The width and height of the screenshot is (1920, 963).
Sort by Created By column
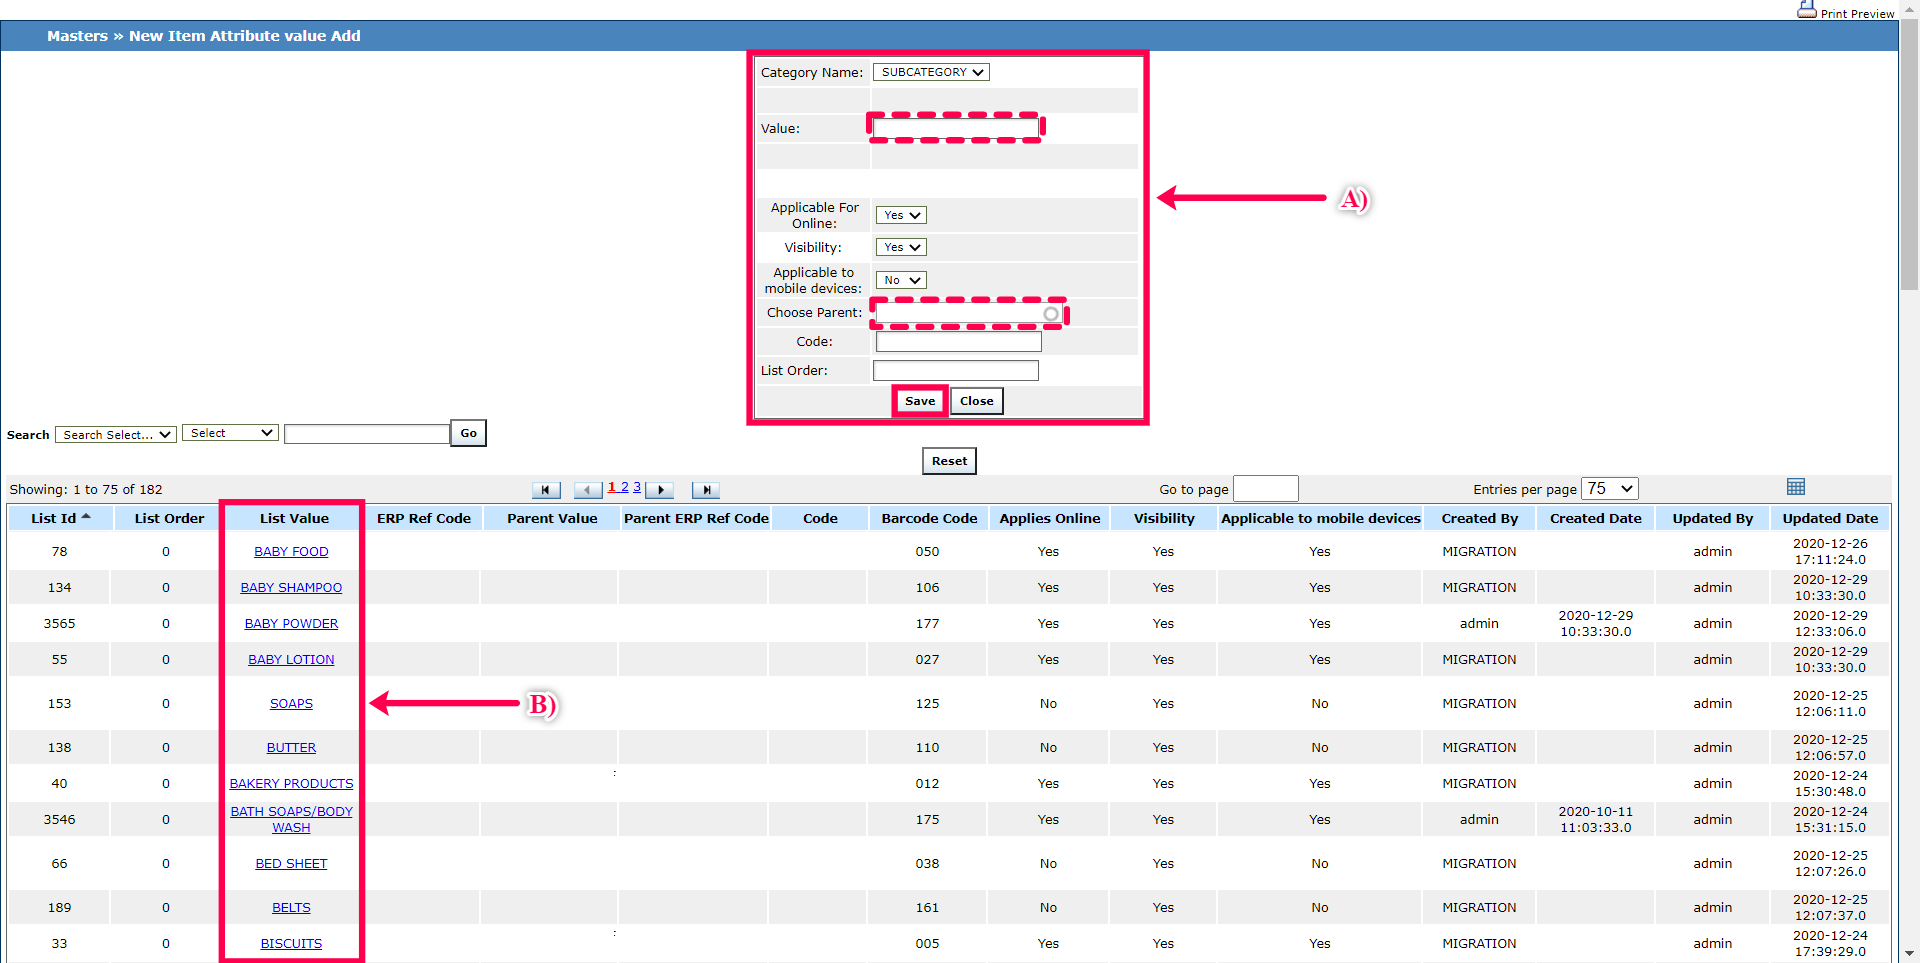click(1480, 518)
